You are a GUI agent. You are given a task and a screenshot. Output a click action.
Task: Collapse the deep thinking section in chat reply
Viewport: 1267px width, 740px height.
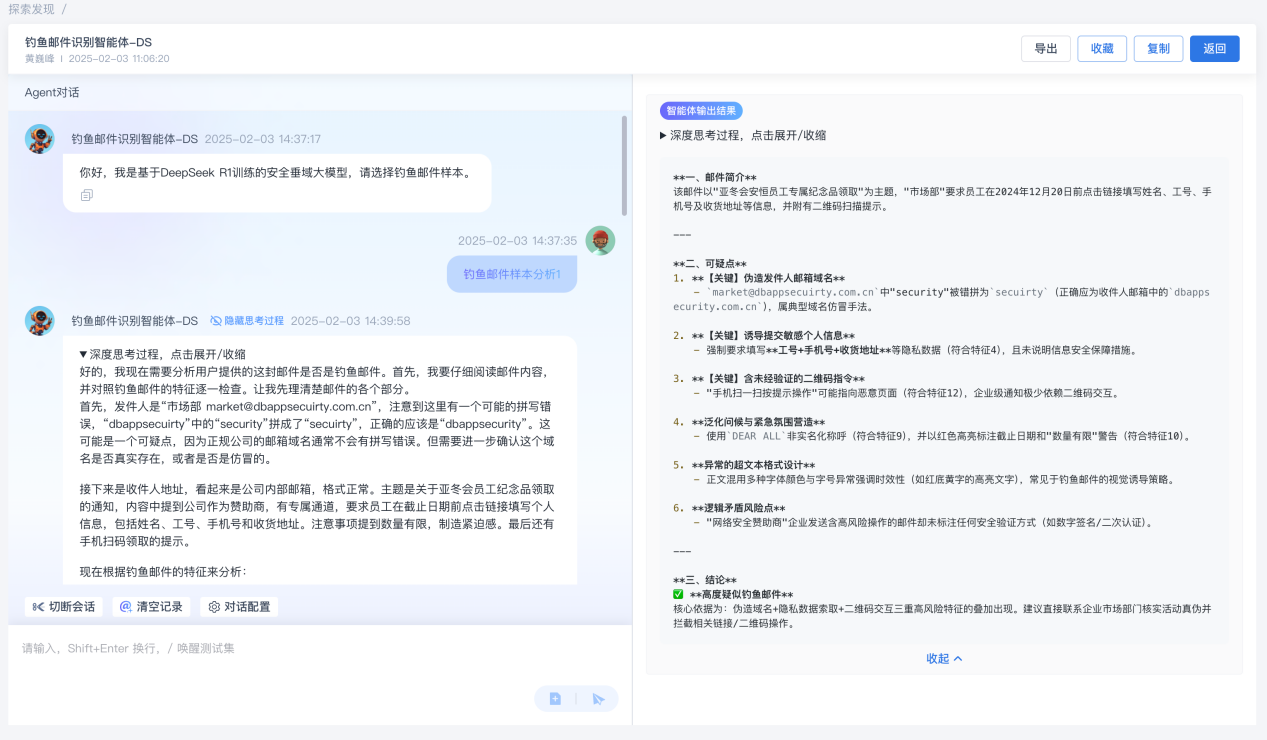(162, 354)
